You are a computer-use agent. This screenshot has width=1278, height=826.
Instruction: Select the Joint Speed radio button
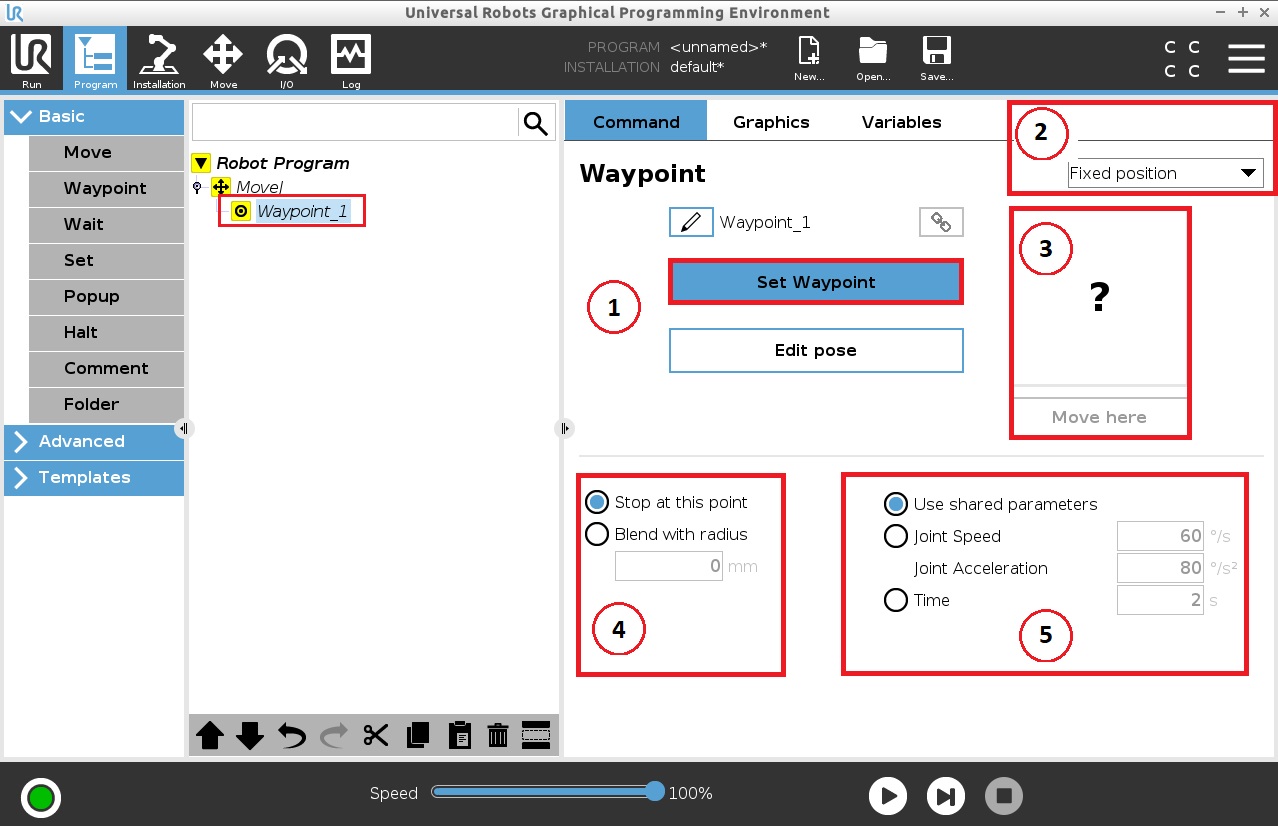click(x=896, y=536)
